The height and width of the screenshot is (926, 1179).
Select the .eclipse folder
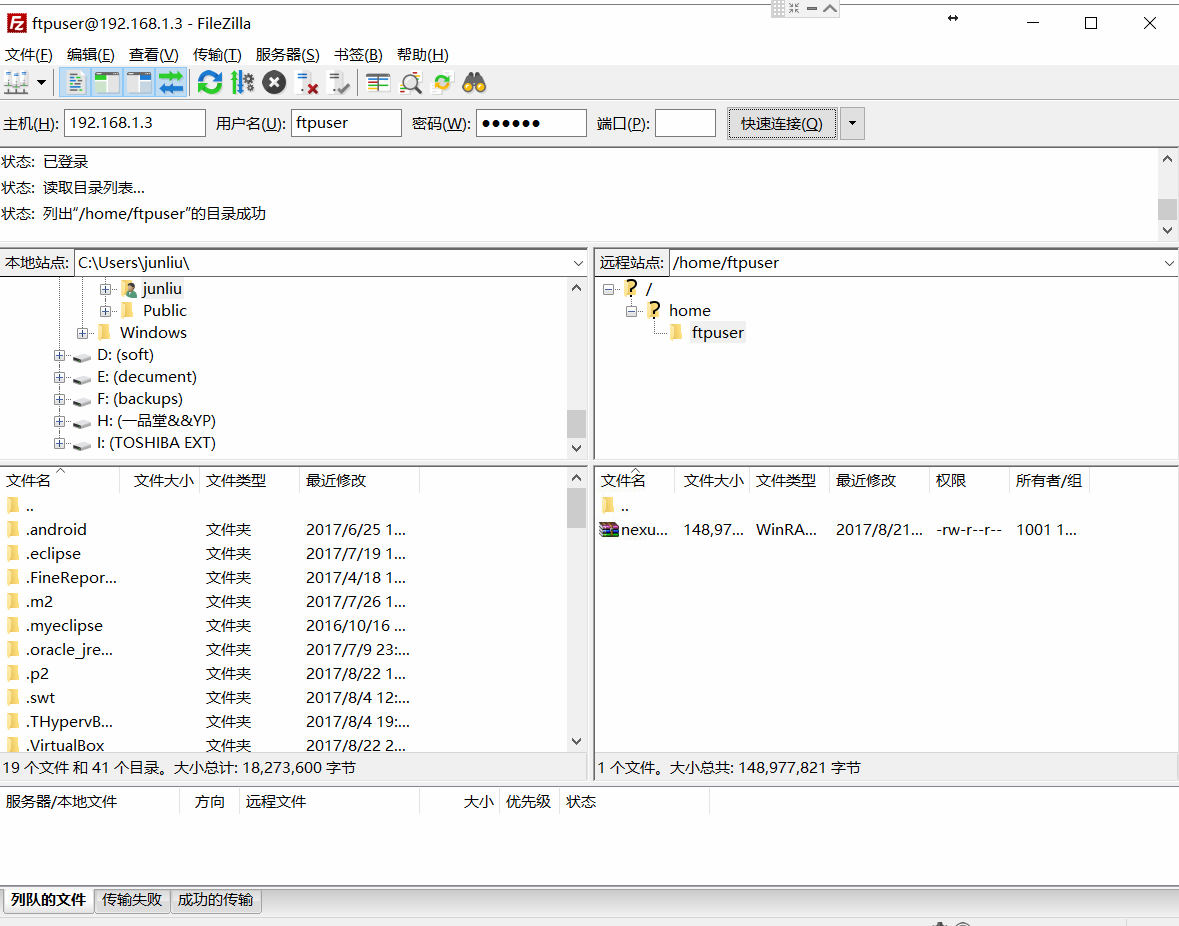pos(53,553)
